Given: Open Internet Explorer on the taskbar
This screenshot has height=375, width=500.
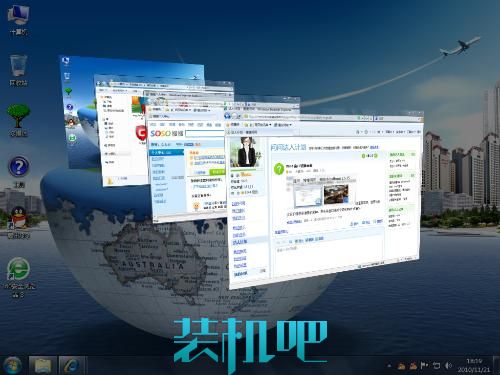Looking at the screenshot, I should pos(72,365).
